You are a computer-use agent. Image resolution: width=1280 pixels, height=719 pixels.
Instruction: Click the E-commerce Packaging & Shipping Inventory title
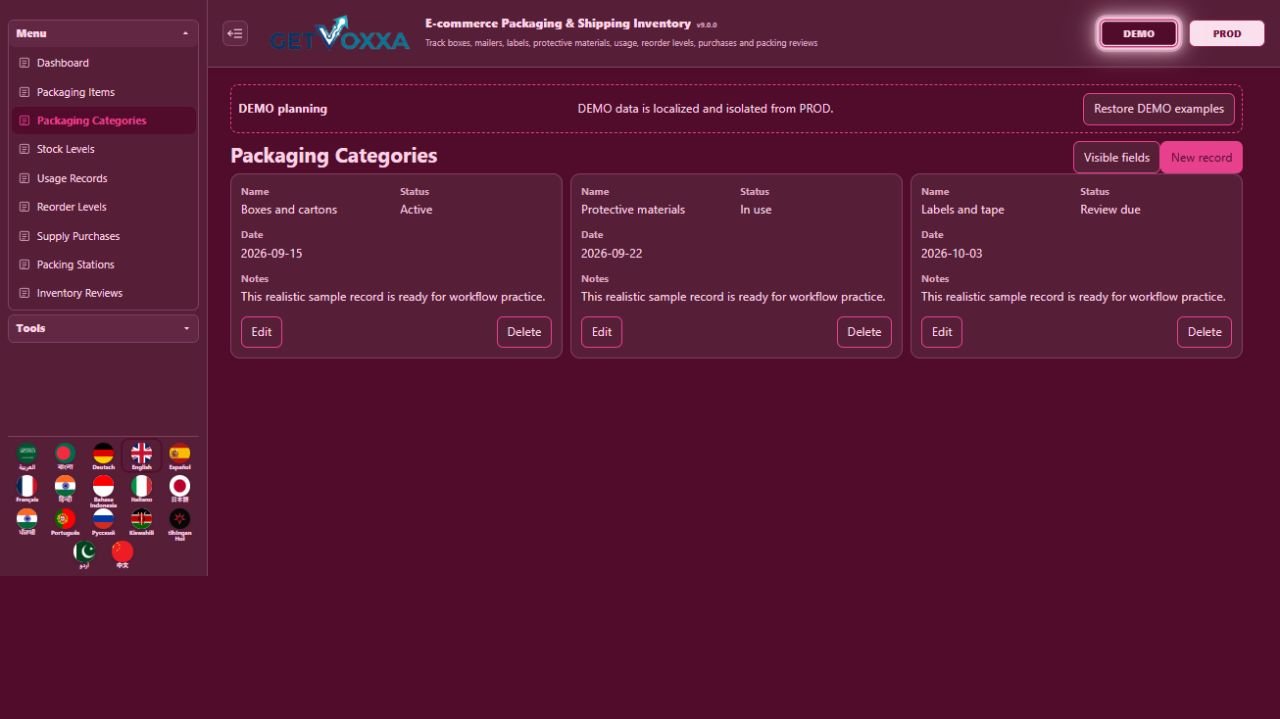coord(557,23)
